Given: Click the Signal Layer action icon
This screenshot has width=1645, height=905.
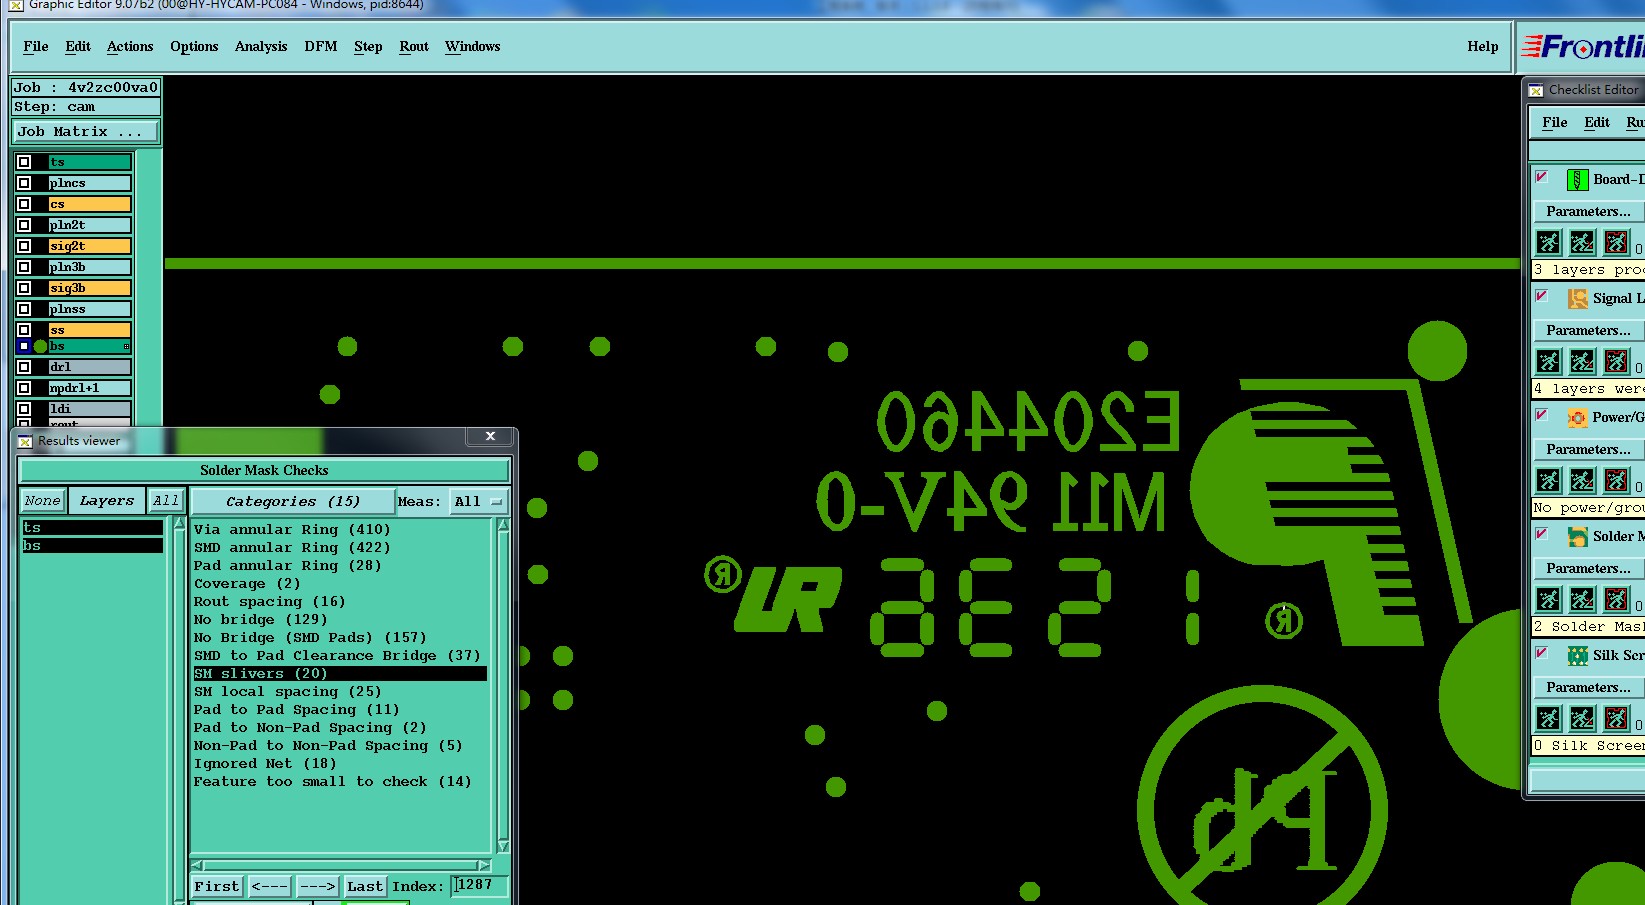Looking at the screenshot, I should (1577, 298).
